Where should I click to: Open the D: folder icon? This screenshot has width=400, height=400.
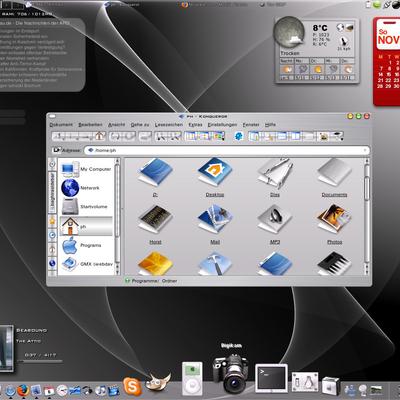(155, 173)
